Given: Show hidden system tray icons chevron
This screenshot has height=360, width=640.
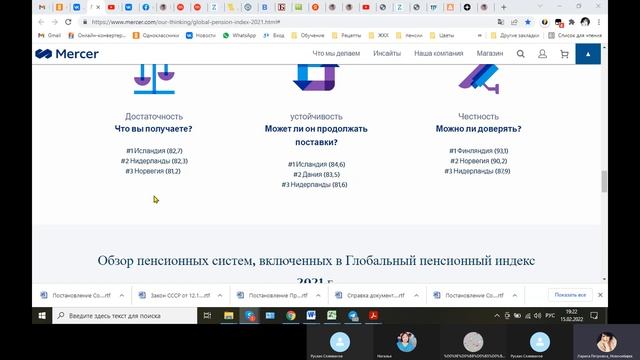Looking at the screenshot, I should (497, 316).
